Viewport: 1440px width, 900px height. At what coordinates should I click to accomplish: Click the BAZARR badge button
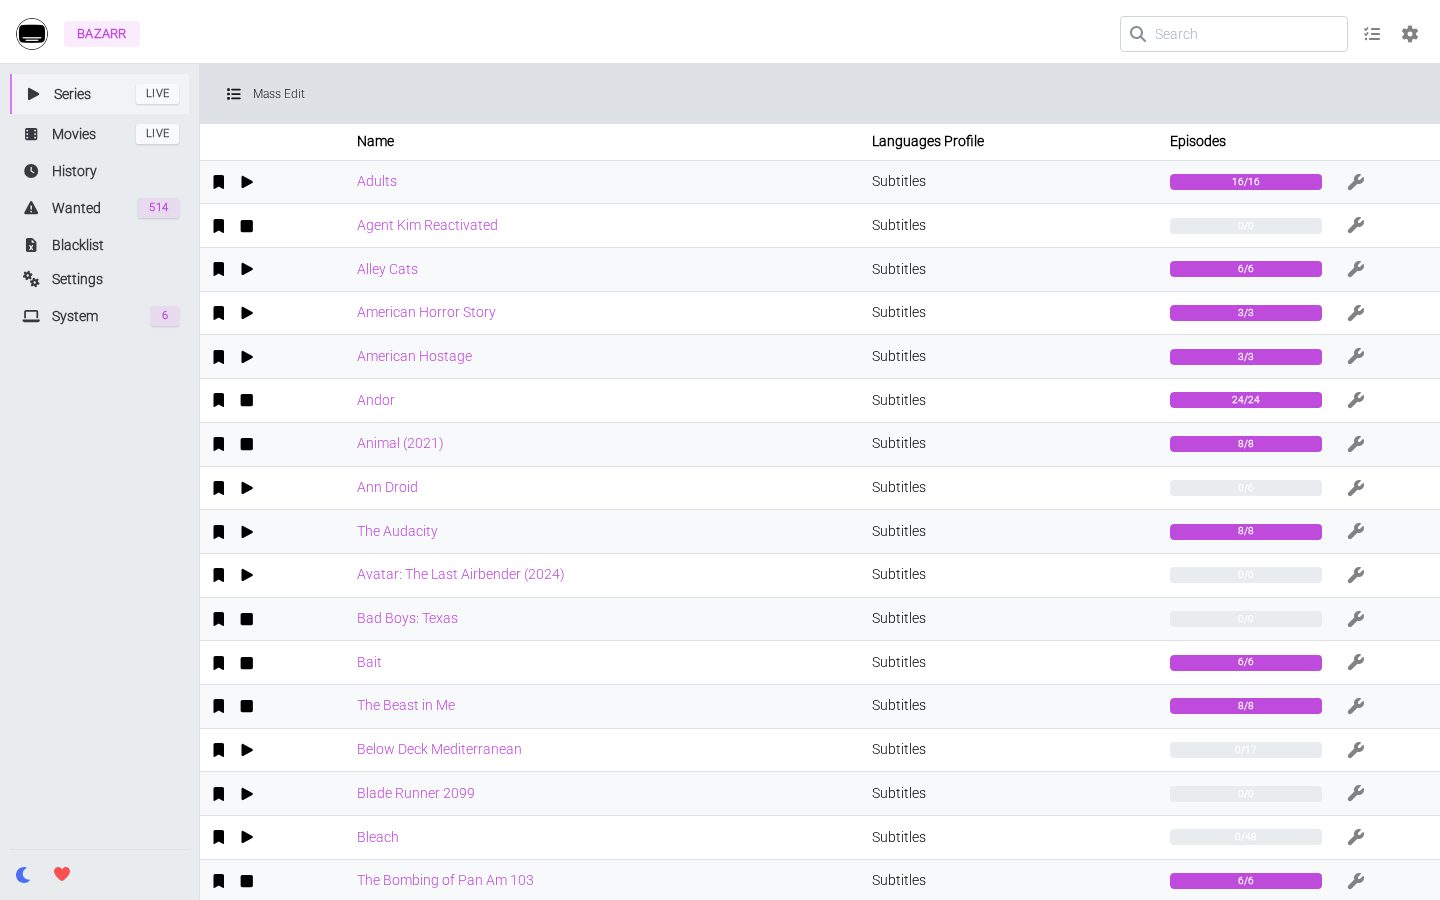pyautogui.click(x=102, y=34)
